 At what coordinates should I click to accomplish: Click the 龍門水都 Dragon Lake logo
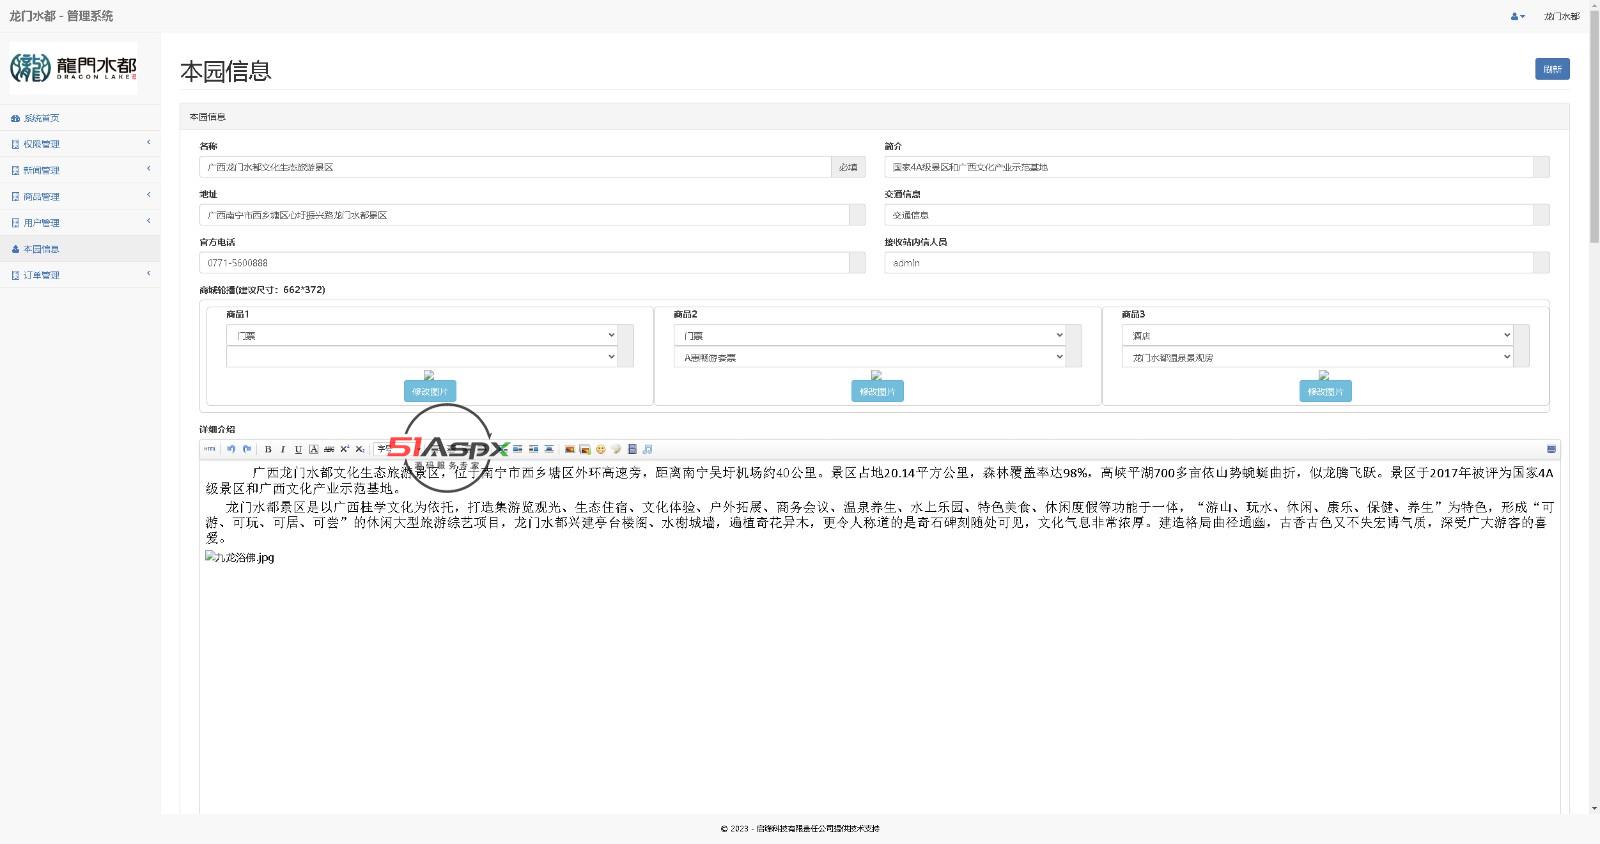[x=73, y=68]
